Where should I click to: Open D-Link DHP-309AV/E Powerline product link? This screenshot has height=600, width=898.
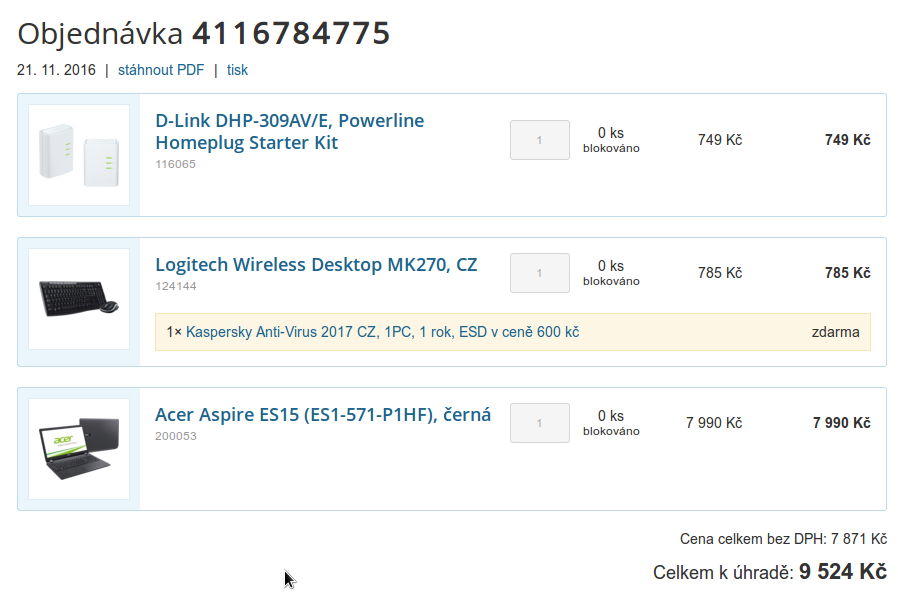289,131
